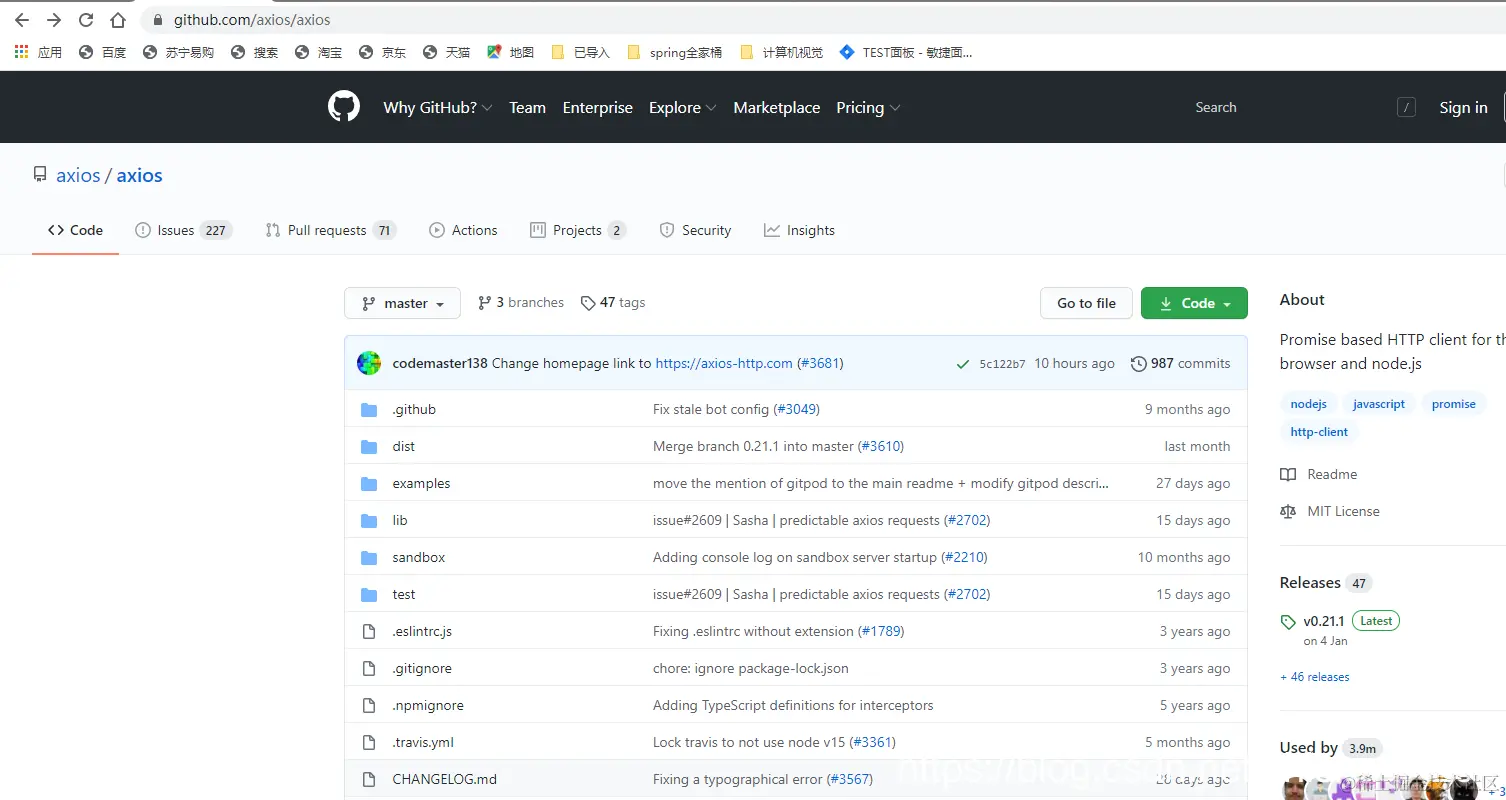Click the .eslintrc.js file icon
1506x800 pixels.
[x=369, y=632]
